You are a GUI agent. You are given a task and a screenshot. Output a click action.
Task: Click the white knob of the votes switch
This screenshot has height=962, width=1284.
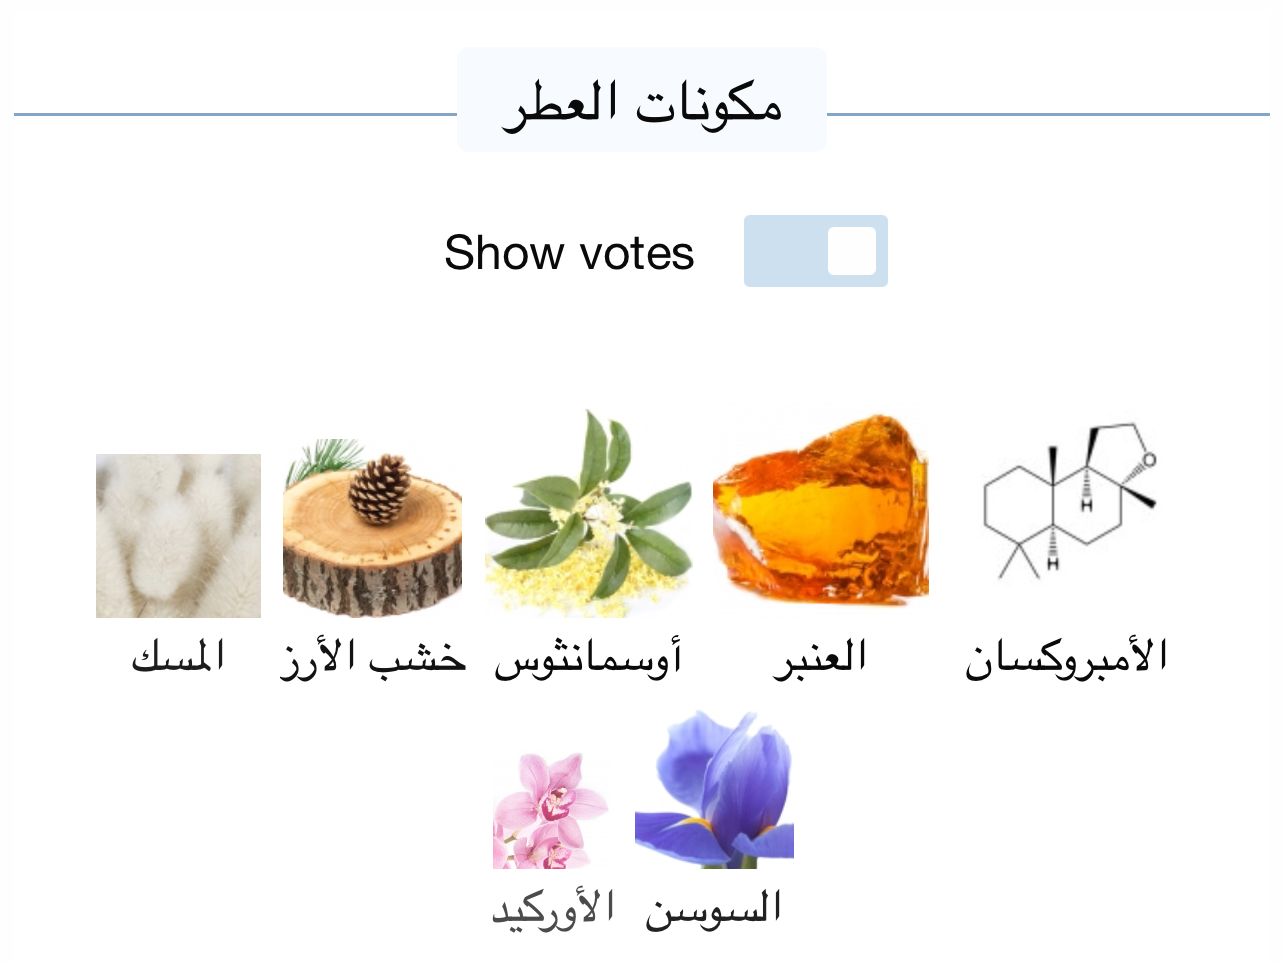[852, 251]
